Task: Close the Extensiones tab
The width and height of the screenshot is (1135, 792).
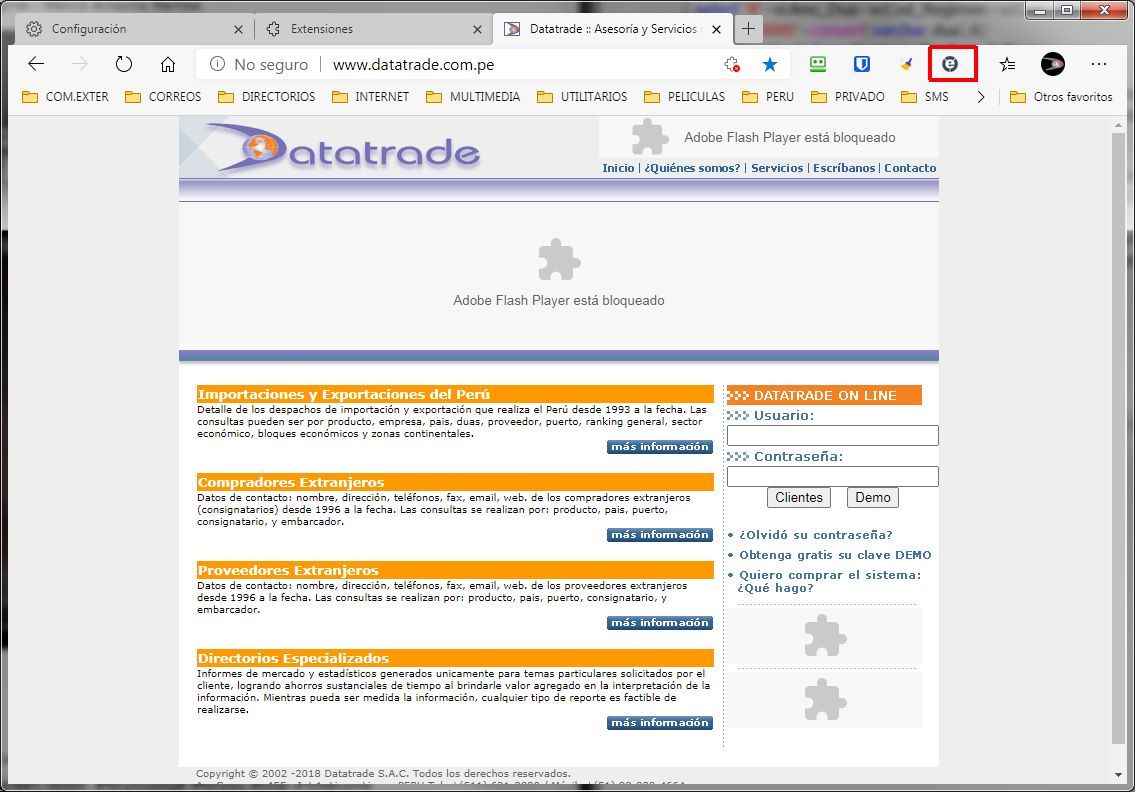Action: [x=477, y=30]
